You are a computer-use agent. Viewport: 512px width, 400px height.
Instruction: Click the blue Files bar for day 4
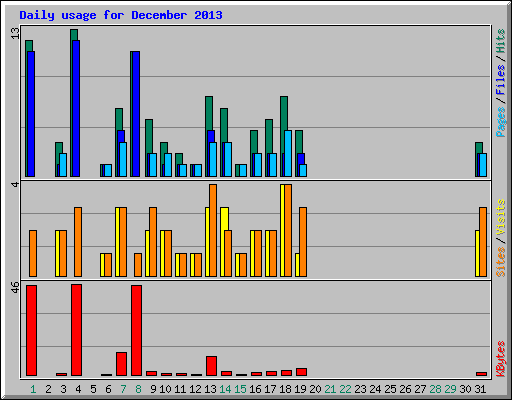click(76, 108)
